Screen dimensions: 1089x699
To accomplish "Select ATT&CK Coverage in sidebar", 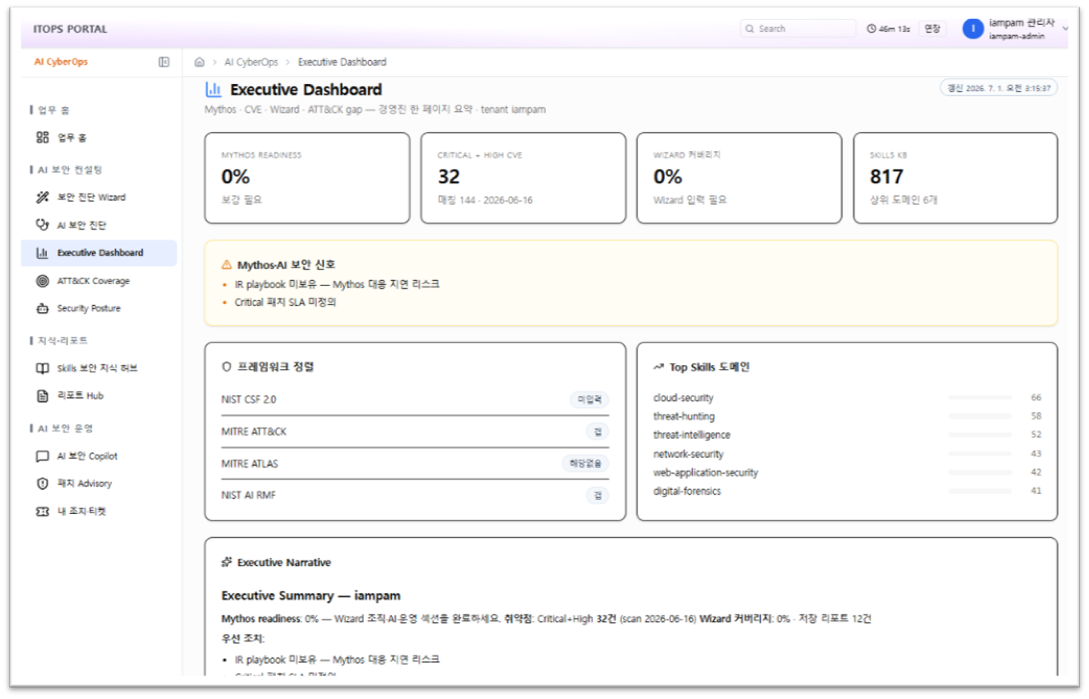I will pyautogui.click(x=99, y=281).
